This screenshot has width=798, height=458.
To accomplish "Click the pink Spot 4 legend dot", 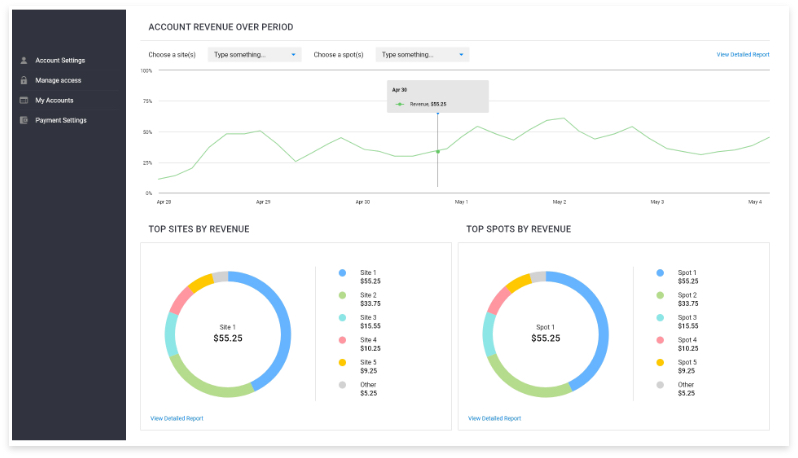I will tap(660, 340).
